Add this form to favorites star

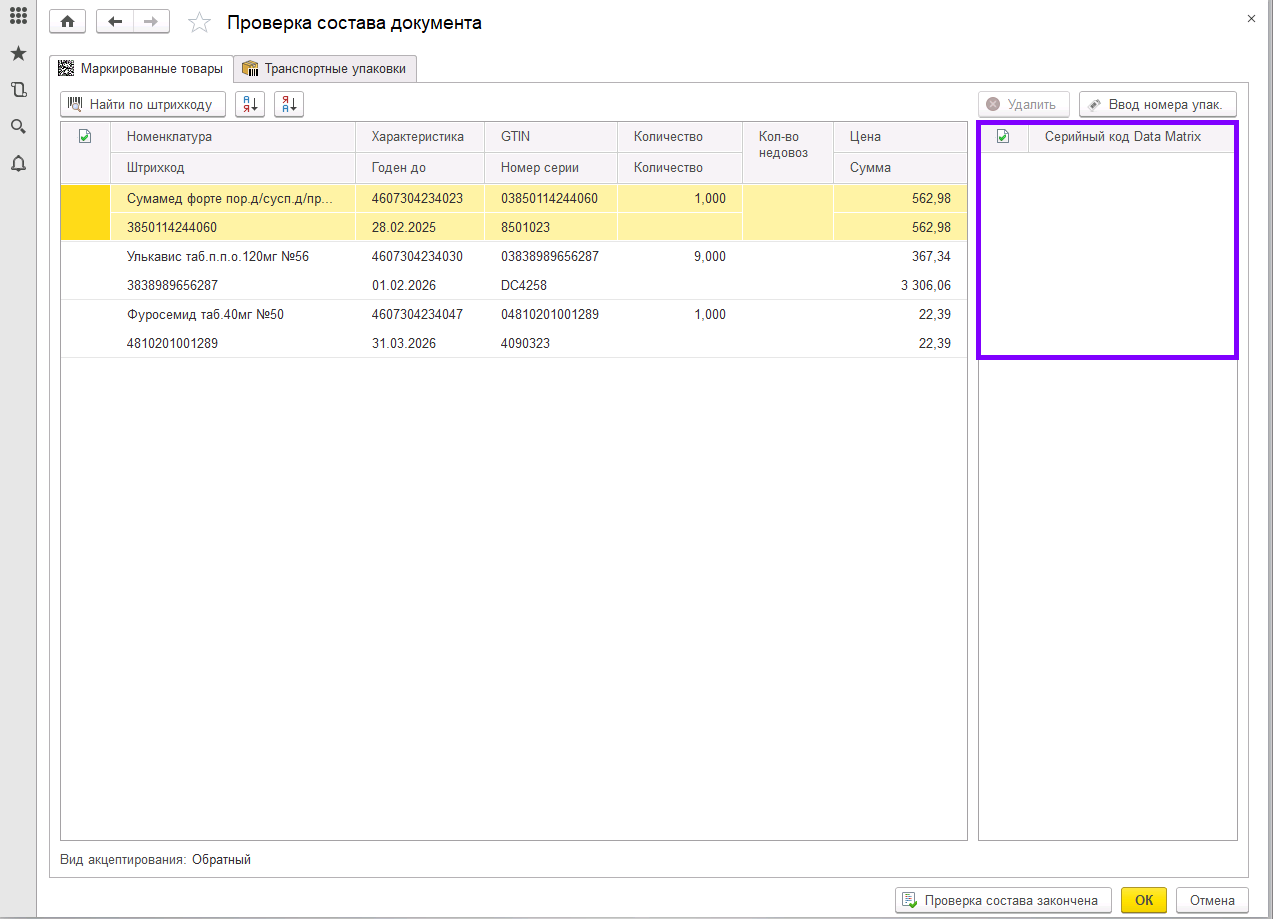200,23
